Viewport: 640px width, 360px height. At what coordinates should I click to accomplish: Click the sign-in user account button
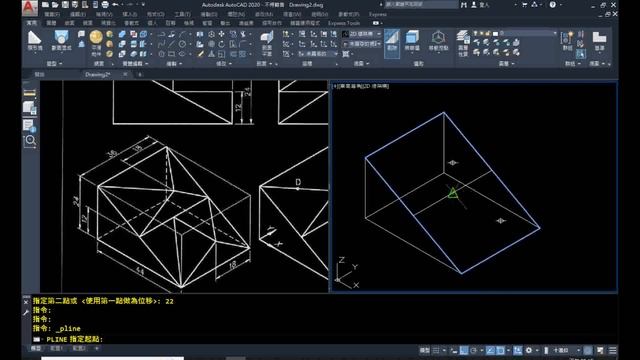pyautogui.click(x=479, y=5)
